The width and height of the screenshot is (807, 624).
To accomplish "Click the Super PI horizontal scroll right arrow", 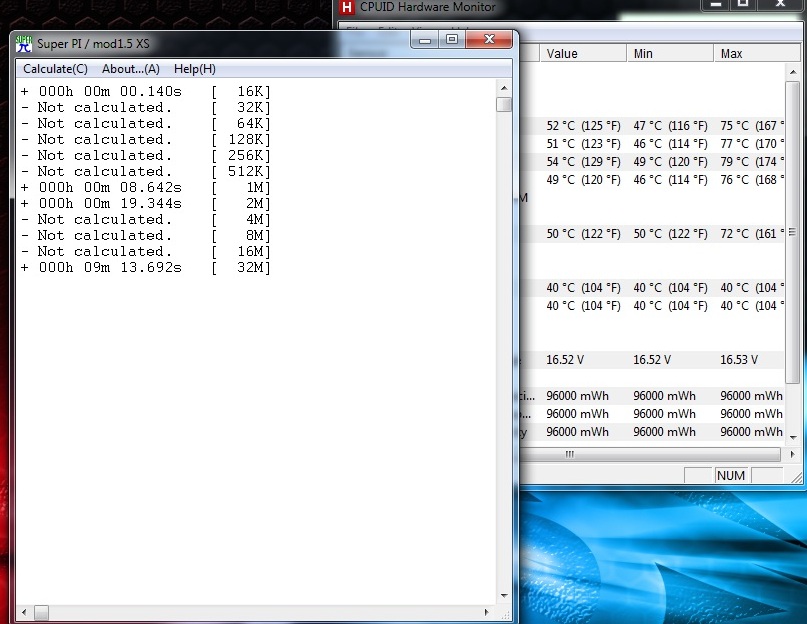I will tap(487, 613).
